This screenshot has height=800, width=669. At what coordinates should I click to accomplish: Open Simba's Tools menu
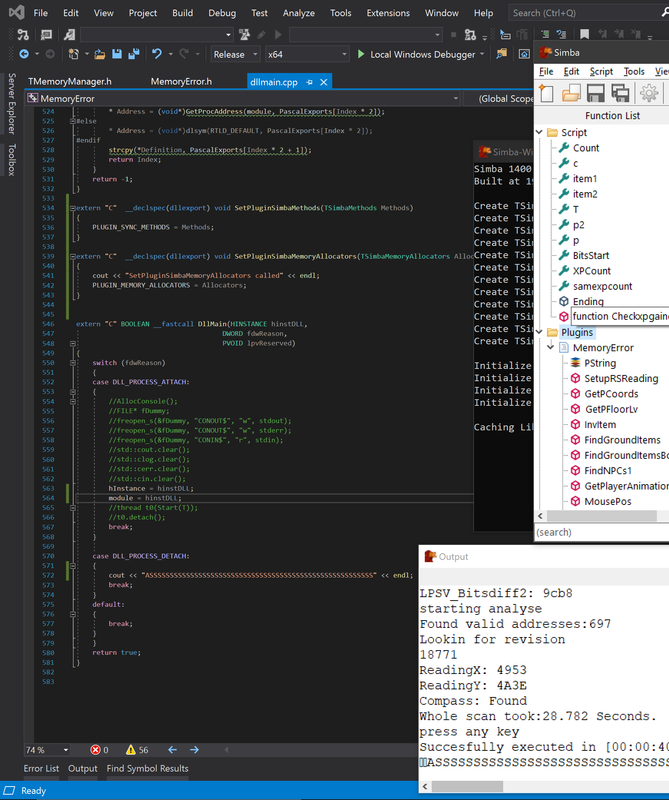(x=634, y=71)
